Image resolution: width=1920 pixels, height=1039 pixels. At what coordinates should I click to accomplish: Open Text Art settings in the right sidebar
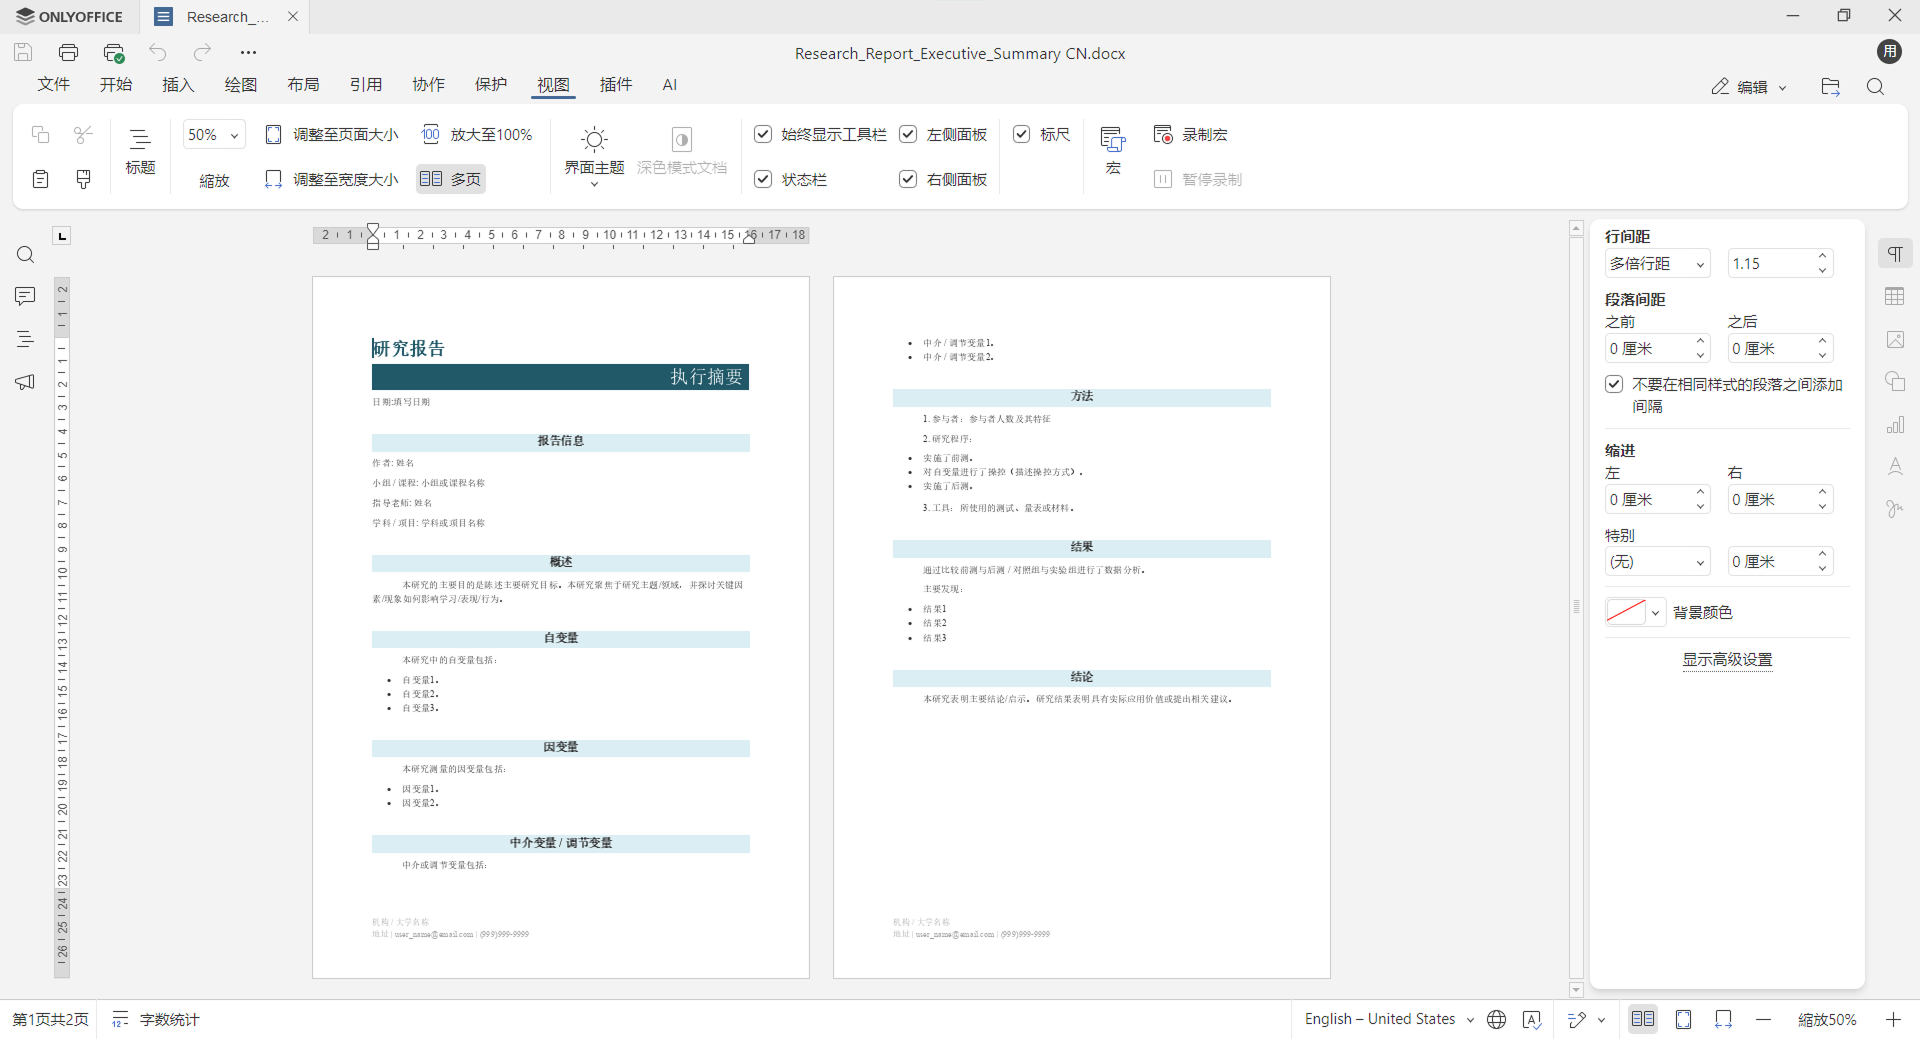point(1896,466)
